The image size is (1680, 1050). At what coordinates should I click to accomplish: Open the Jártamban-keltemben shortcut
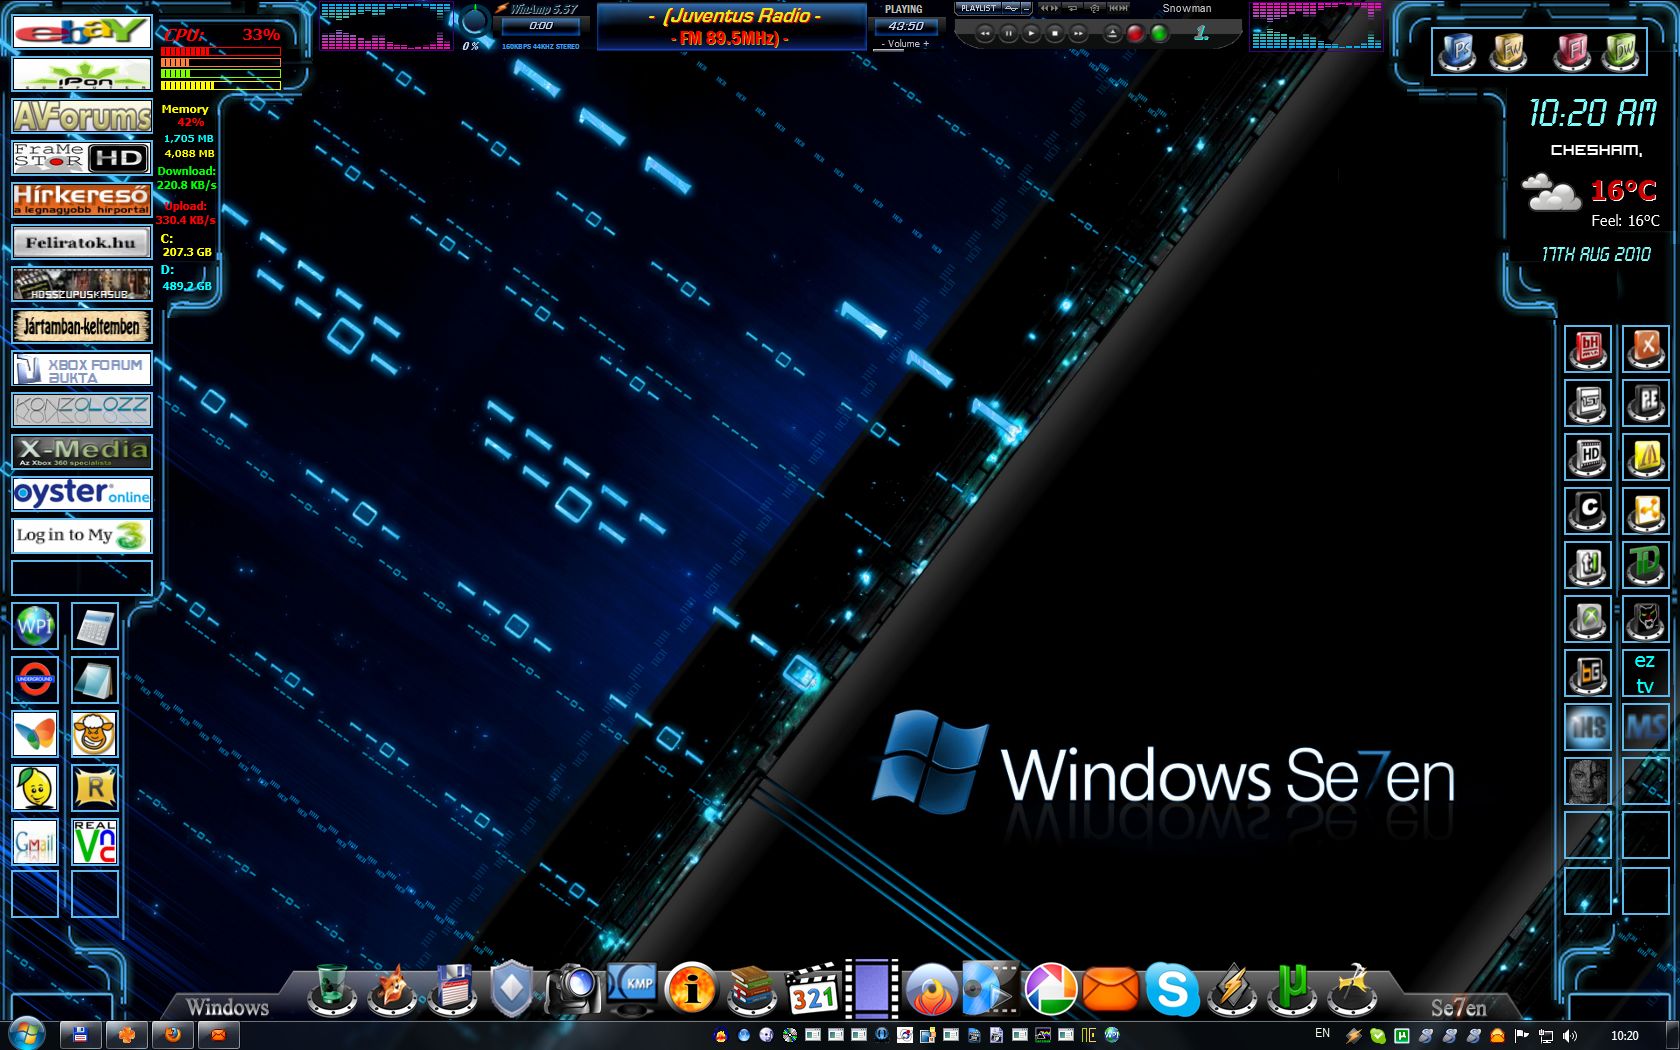(82, 326)
